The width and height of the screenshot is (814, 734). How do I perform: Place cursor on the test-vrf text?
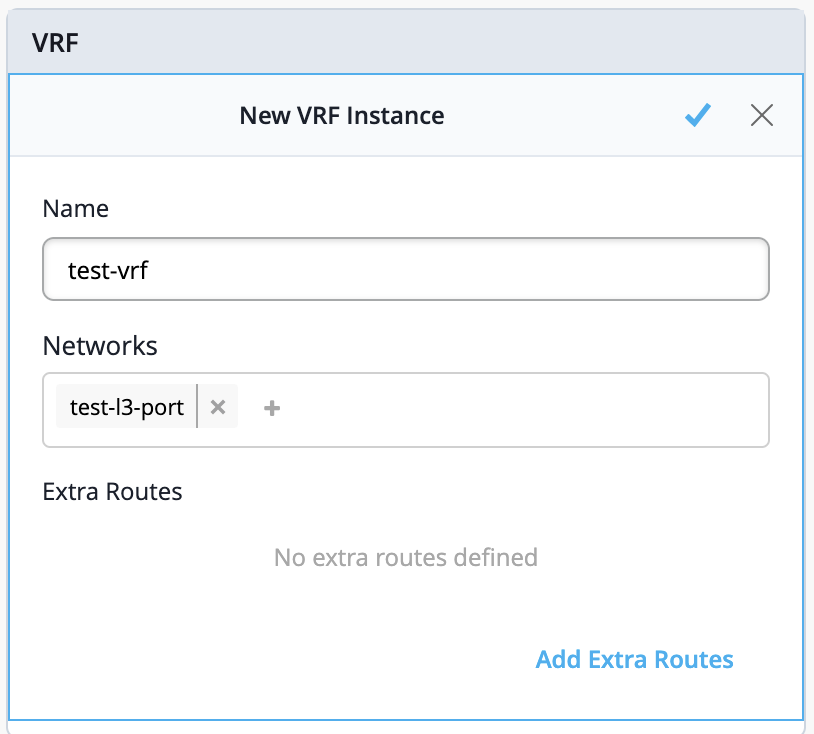click(x=107, y=269)
